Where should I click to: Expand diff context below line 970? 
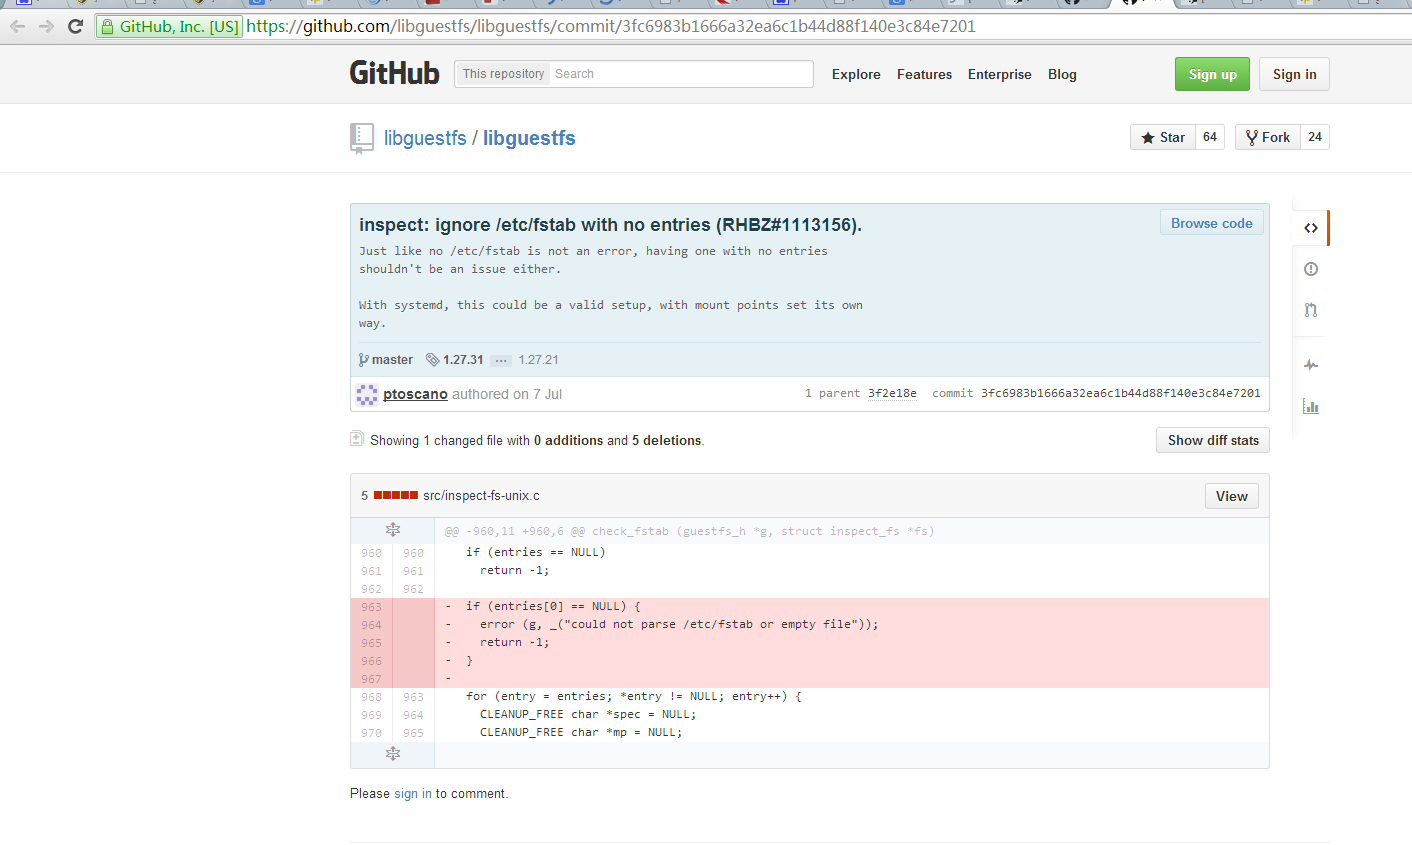pyautogui.click(x=393, y=754)
